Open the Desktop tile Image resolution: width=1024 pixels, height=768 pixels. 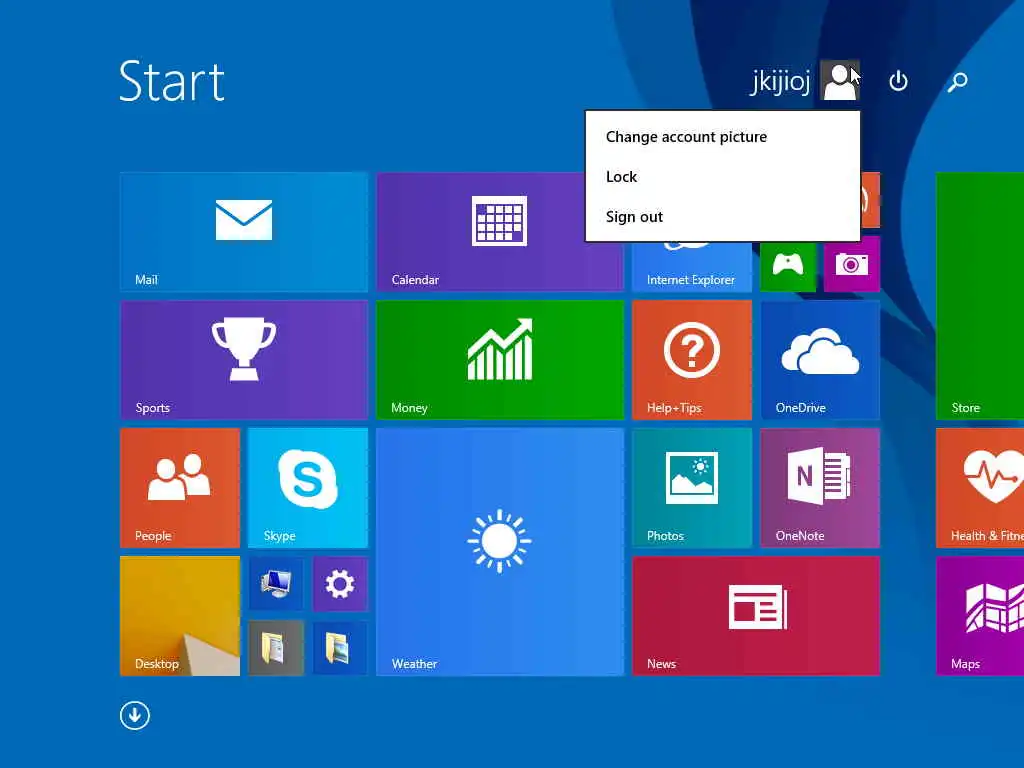180,616
